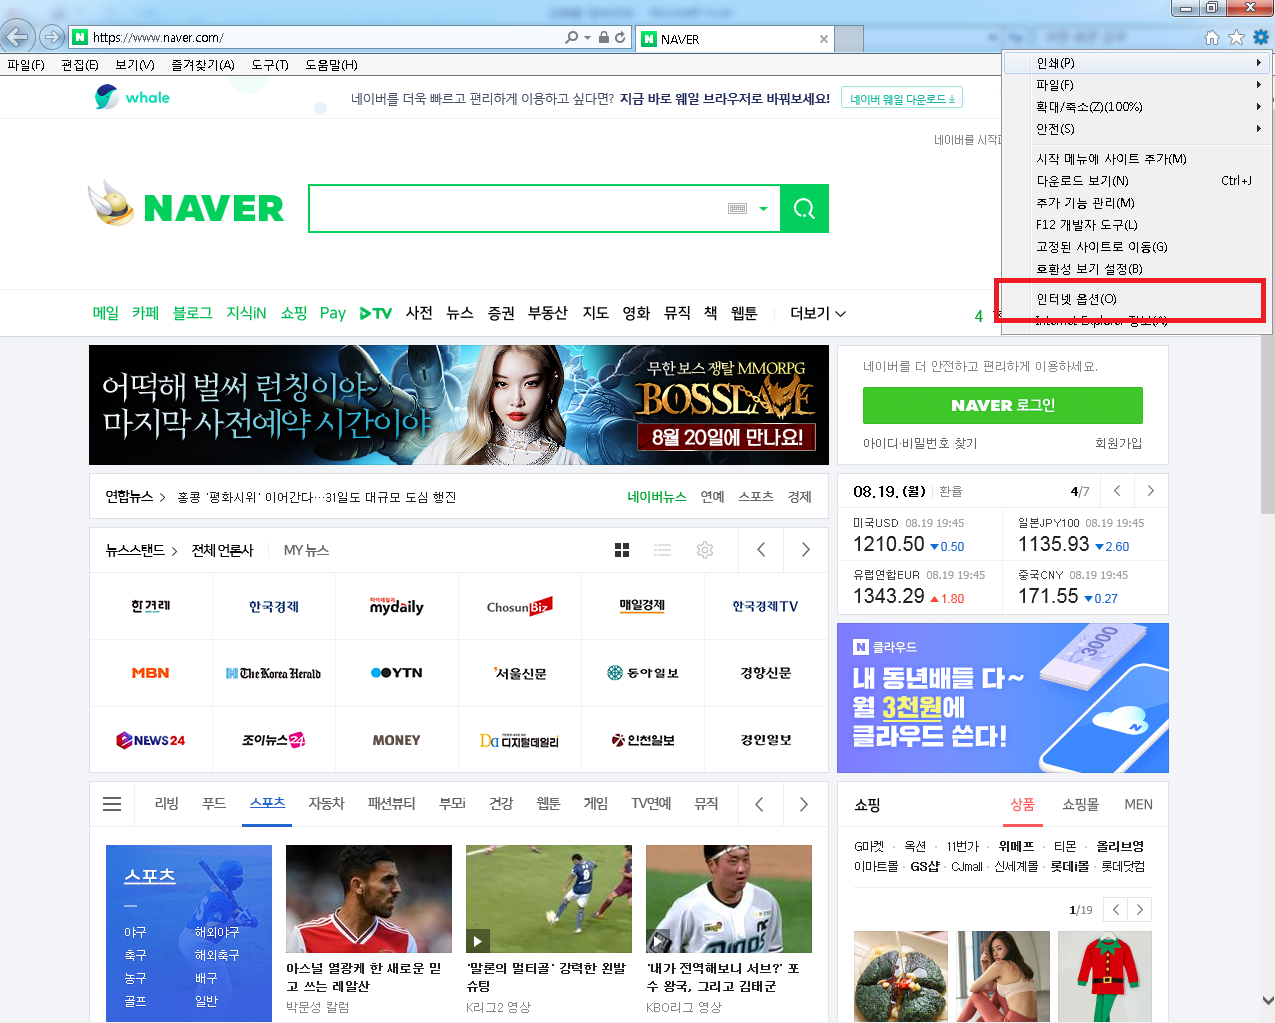Select 인터넷 옵션(O) from tools menu

click(1137, 299)
